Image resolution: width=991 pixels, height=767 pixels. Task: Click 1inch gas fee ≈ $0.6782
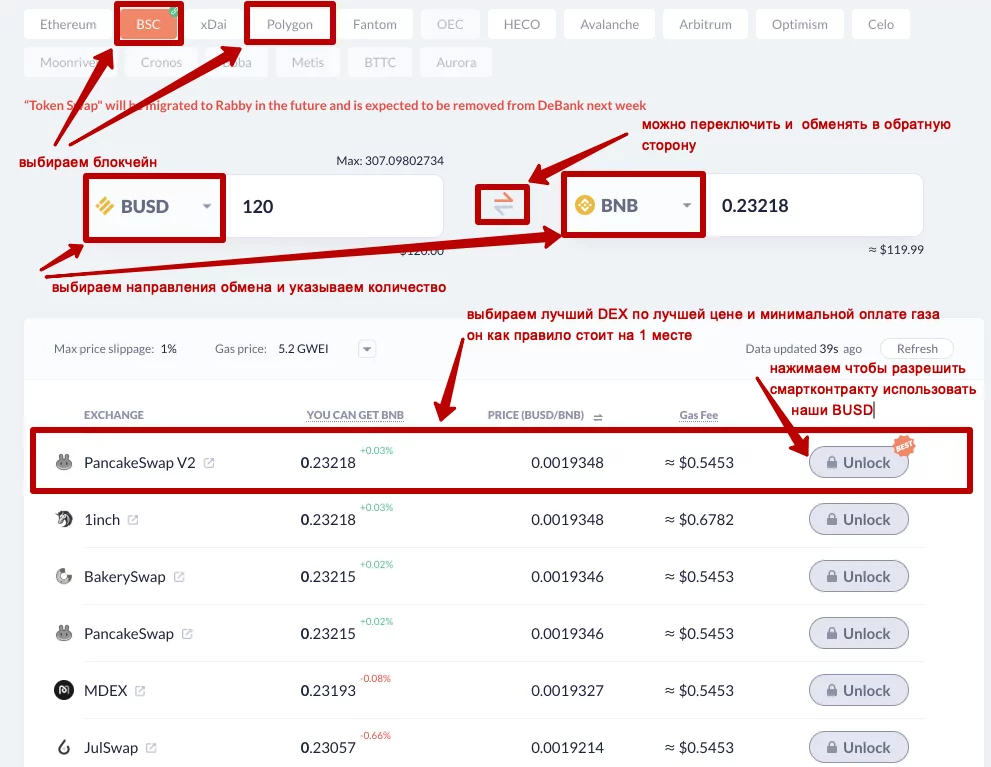699,519
